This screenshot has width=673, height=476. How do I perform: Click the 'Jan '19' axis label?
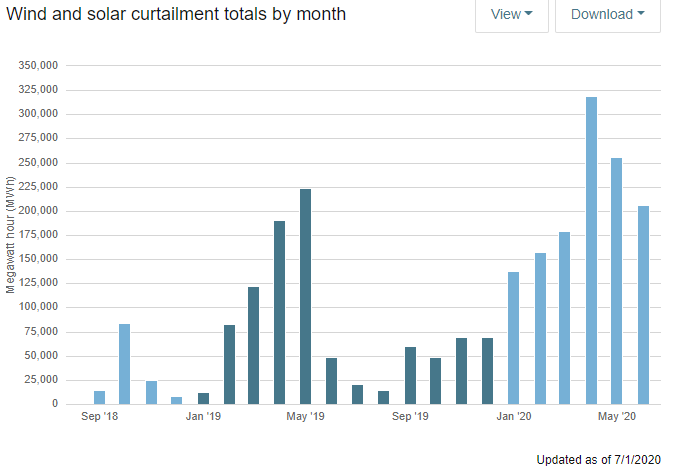click(203, 416)
